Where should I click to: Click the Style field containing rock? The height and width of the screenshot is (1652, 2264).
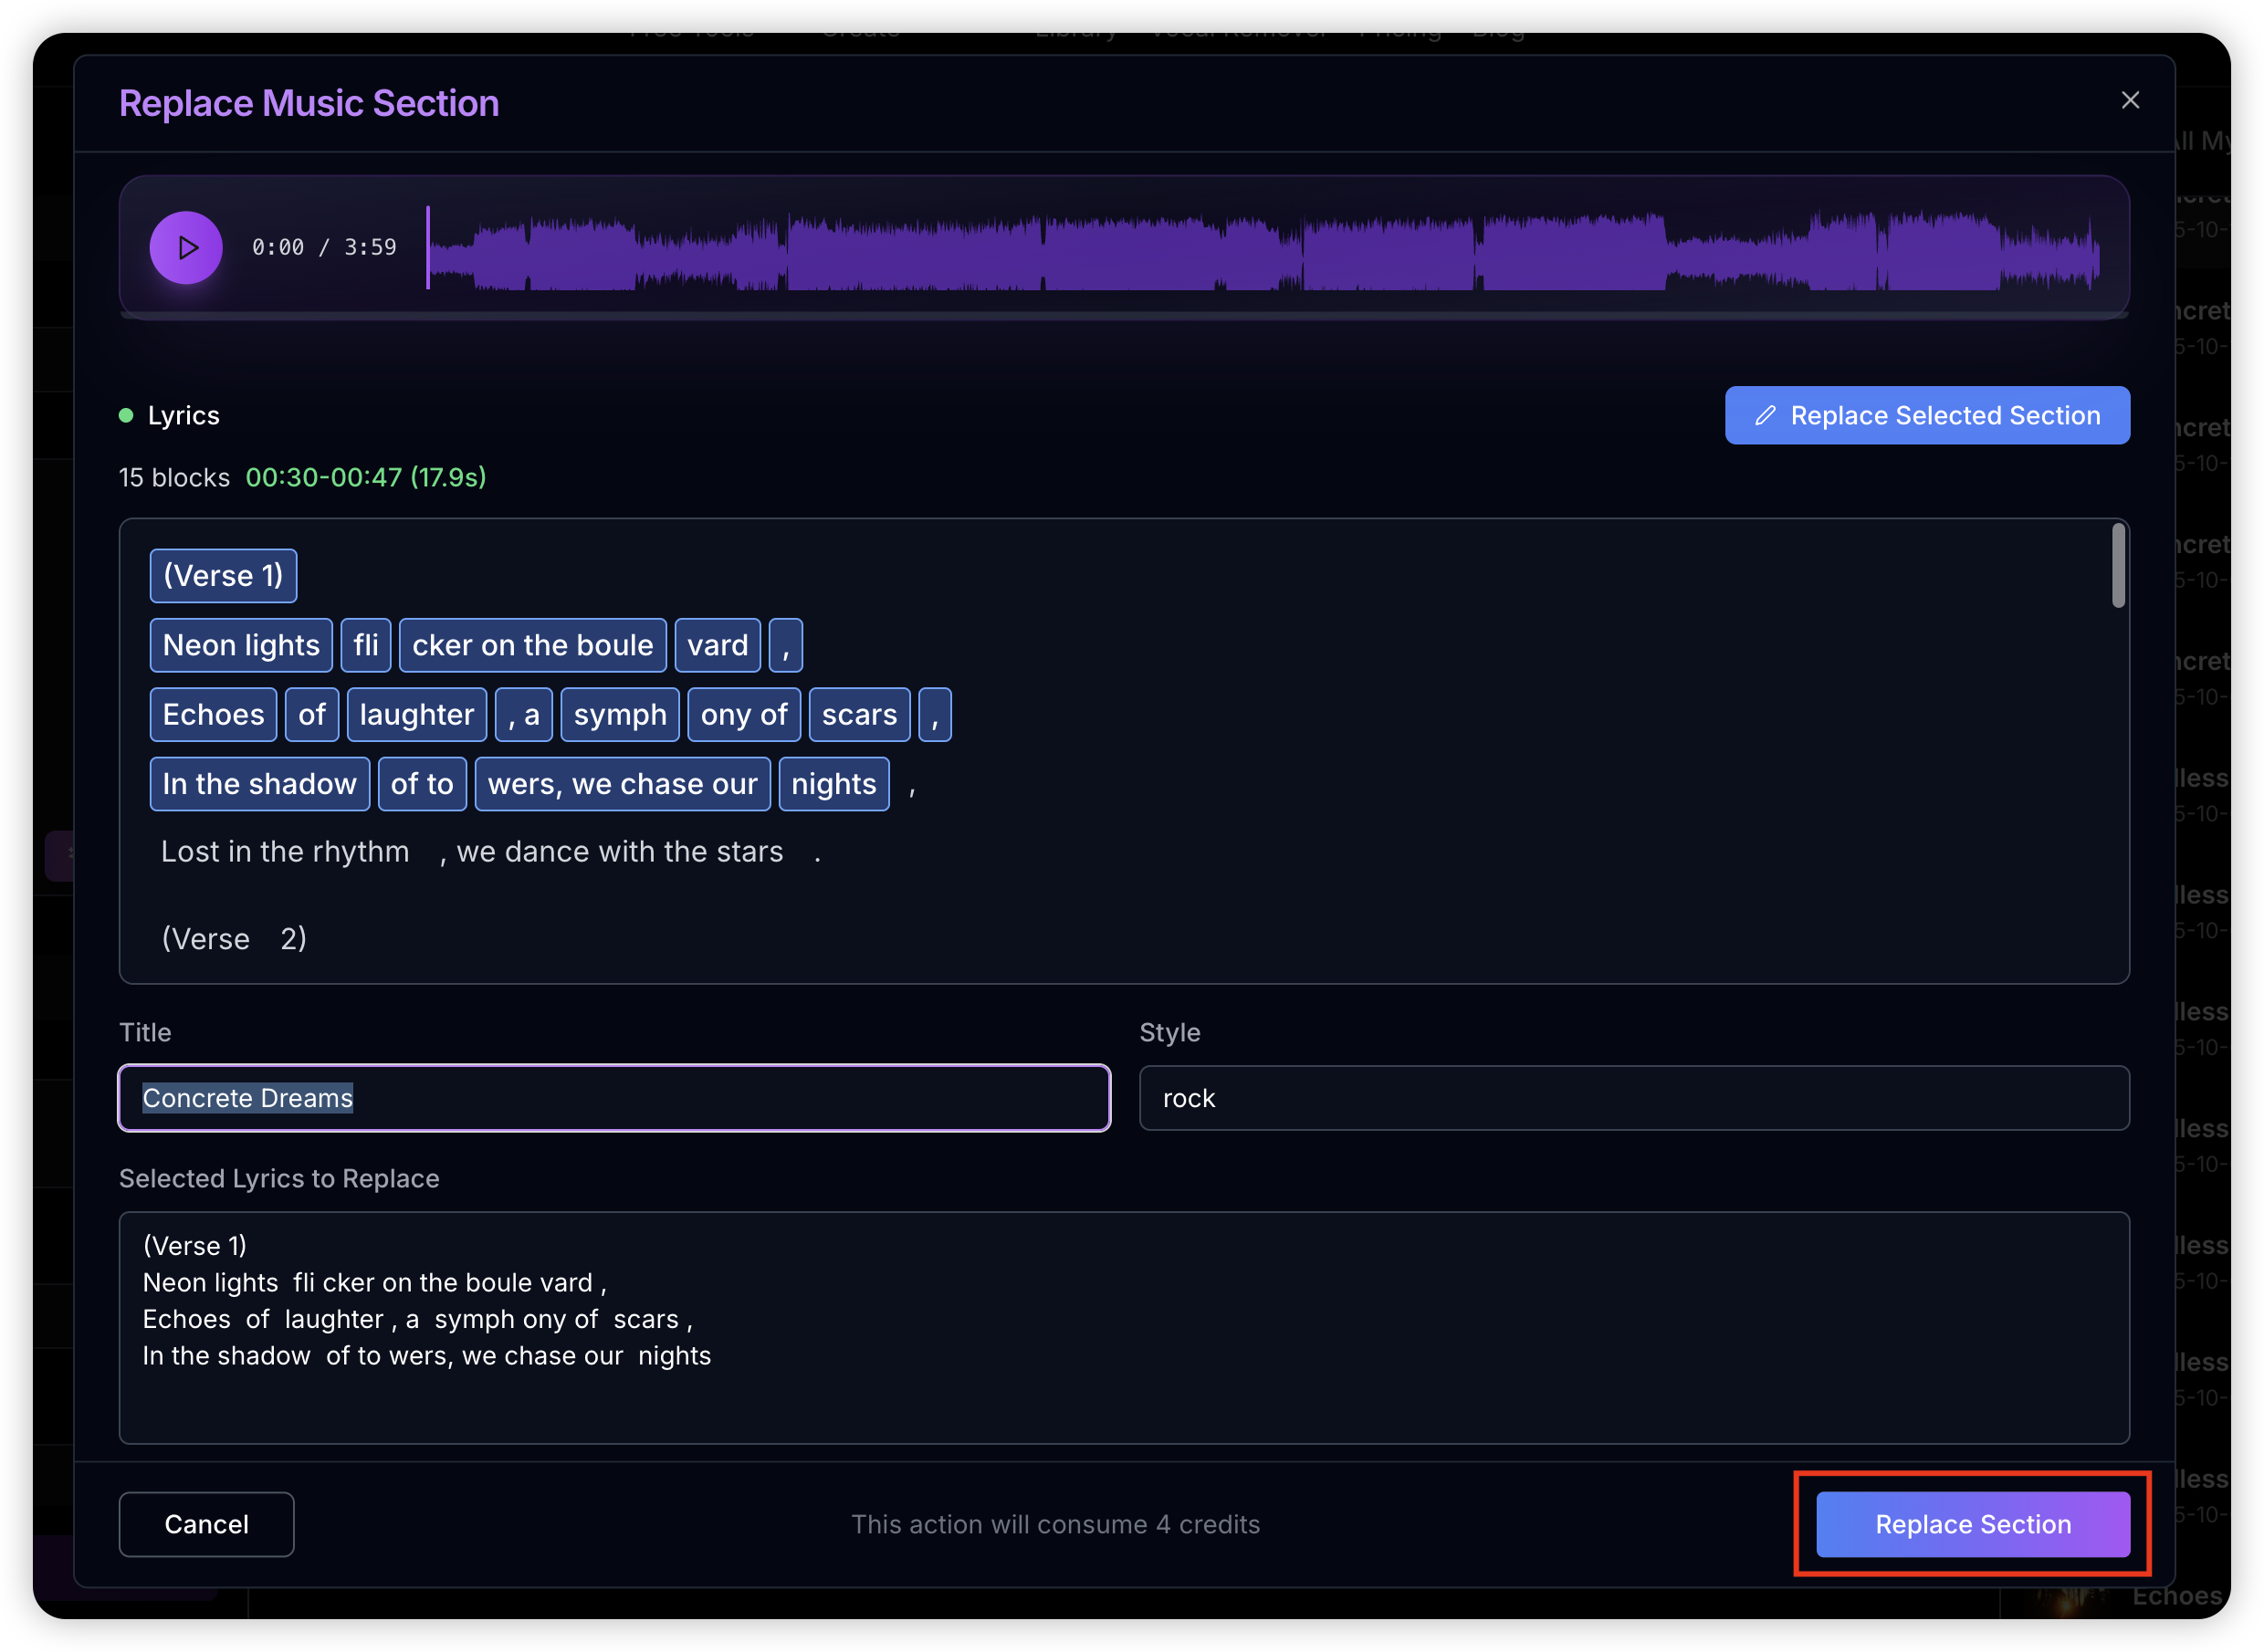1633,1097
